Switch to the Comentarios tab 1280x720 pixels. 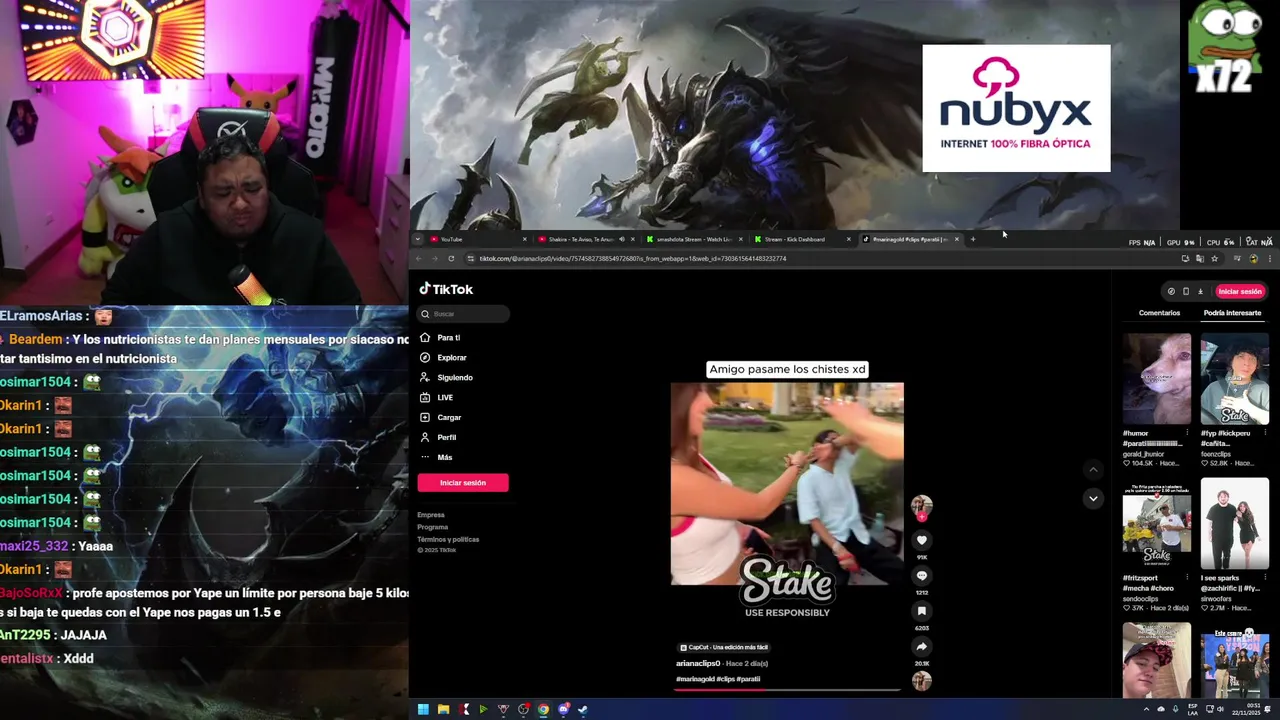pyautogui.click(x=1159, y=313)
